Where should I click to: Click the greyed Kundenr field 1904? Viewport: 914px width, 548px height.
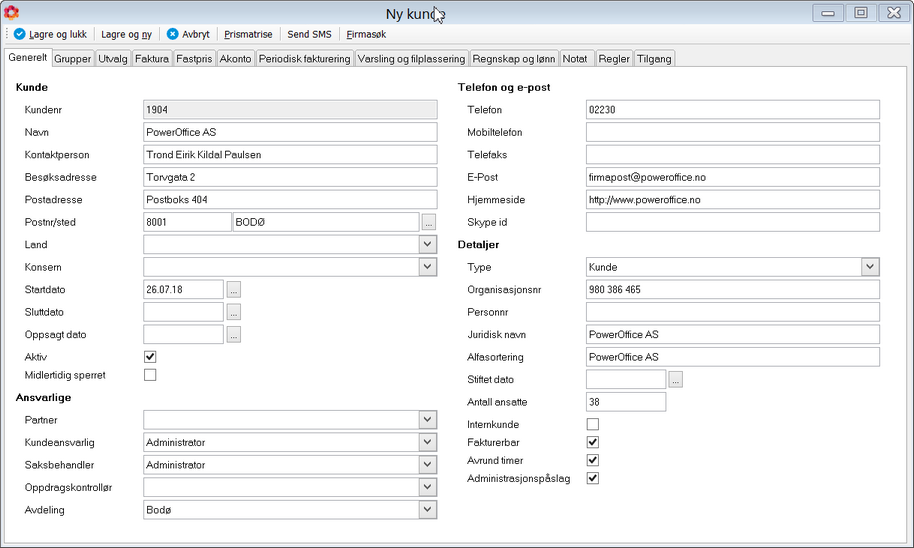pyautogui.click(x=290, y=110)
